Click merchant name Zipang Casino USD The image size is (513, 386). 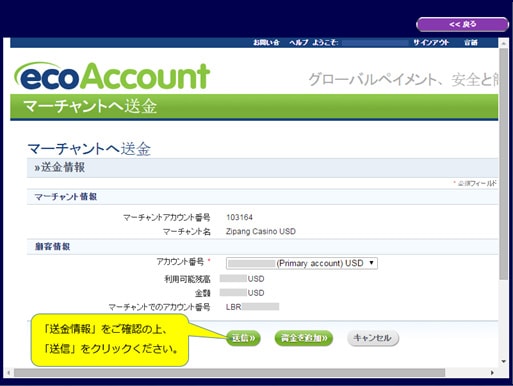click(261, 231)
